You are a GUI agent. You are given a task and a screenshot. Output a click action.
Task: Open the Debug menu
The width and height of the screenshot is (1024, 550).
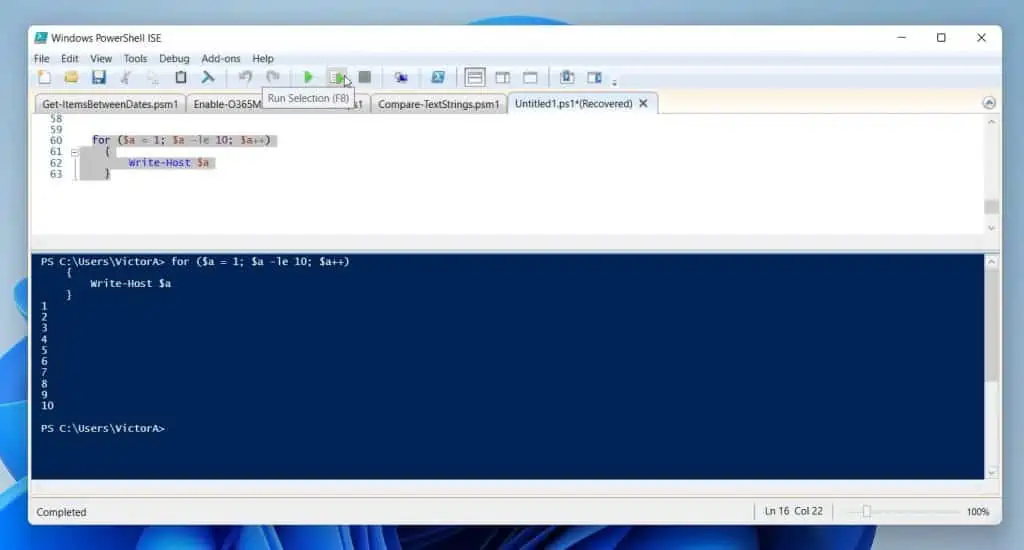click(x=174, y=59)
